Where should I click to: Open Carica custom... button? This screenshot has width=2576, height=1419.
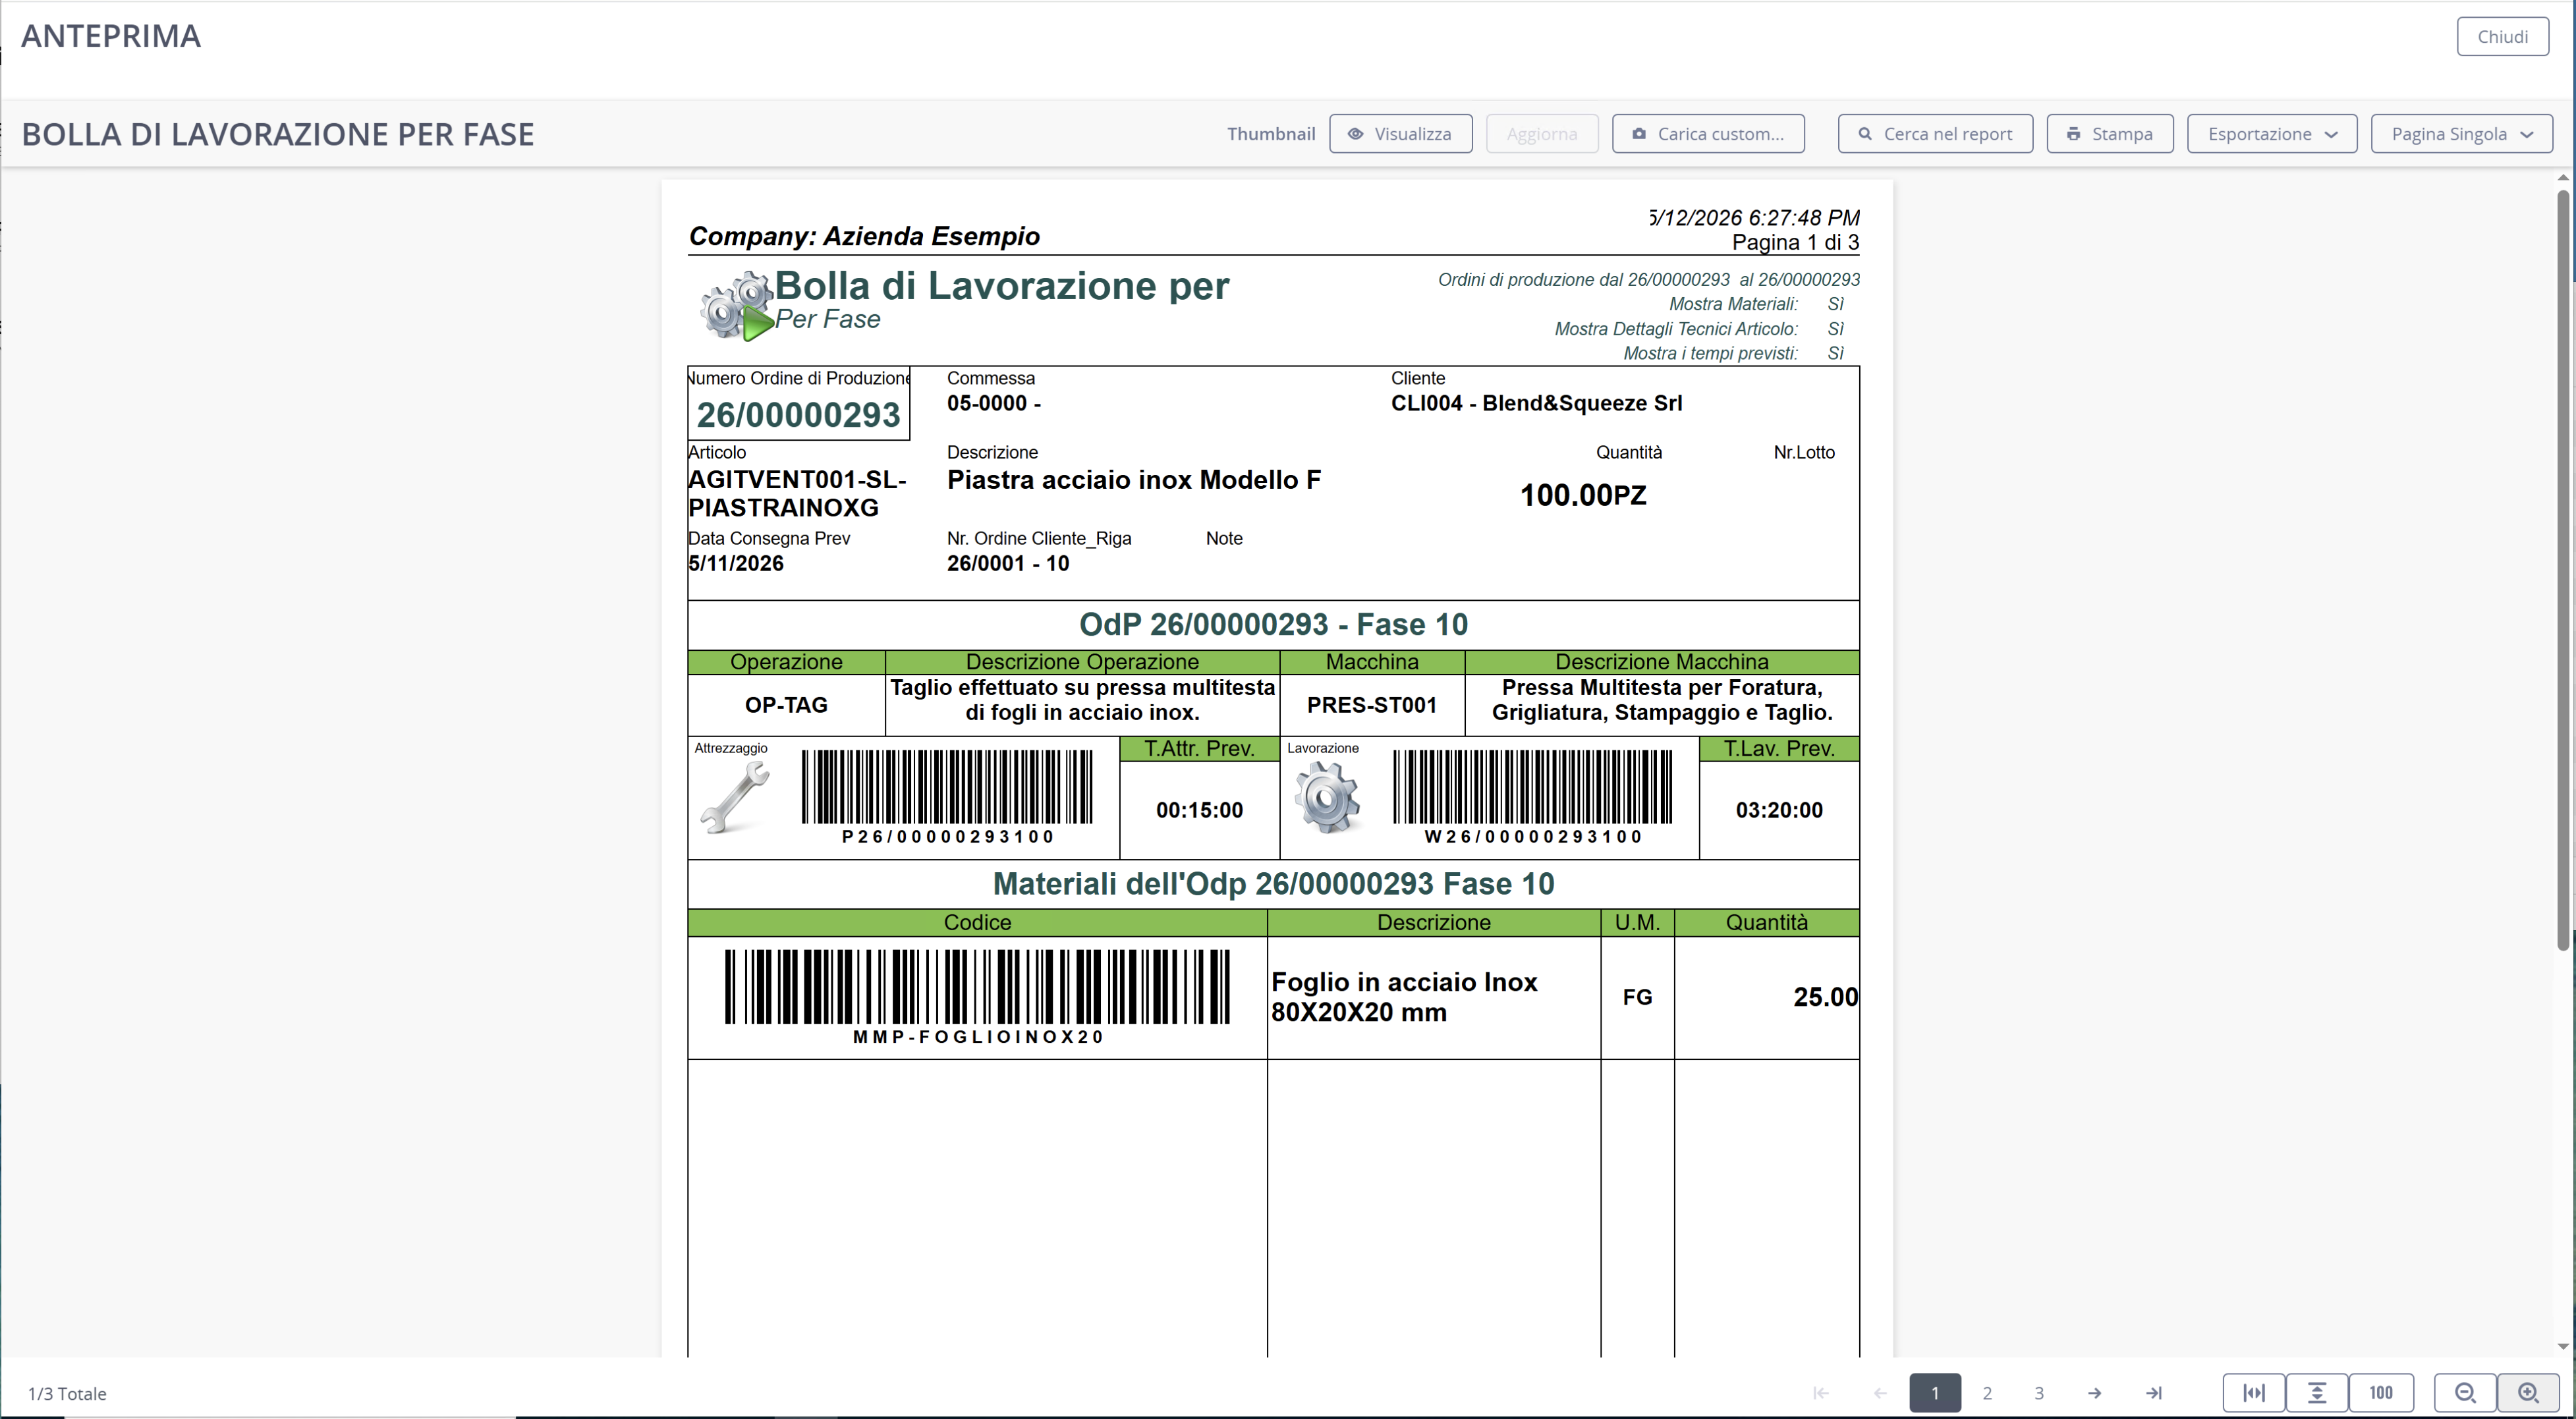click(1708, 134)
